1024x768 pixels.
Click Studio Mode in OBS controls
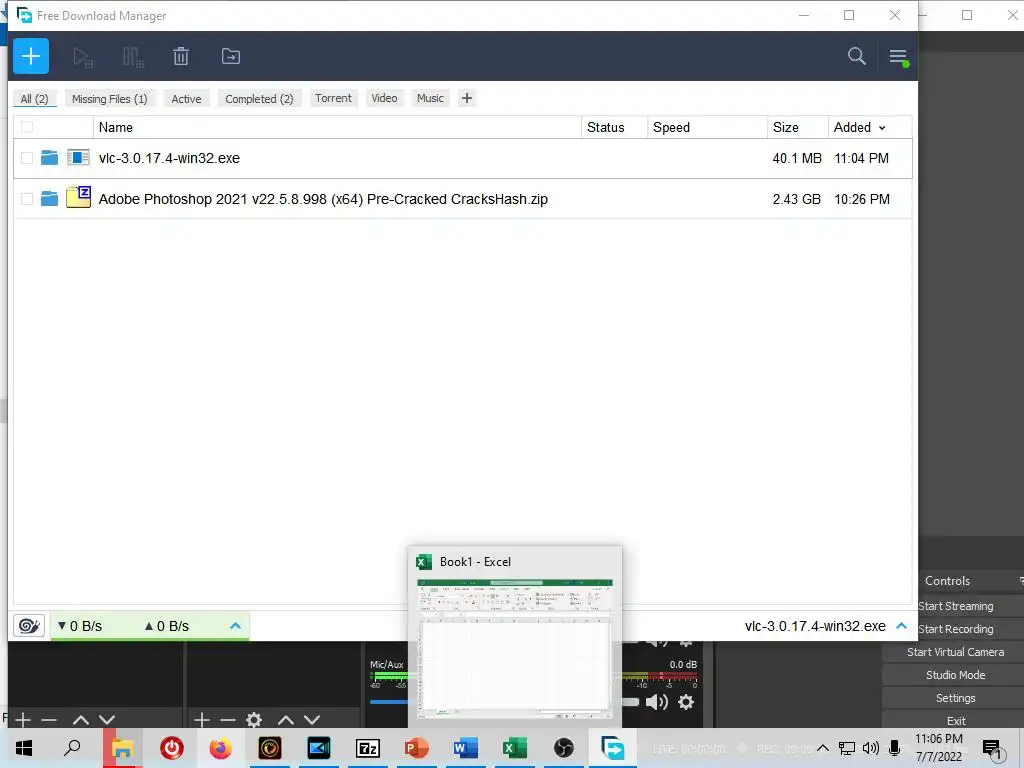[955, 675]
